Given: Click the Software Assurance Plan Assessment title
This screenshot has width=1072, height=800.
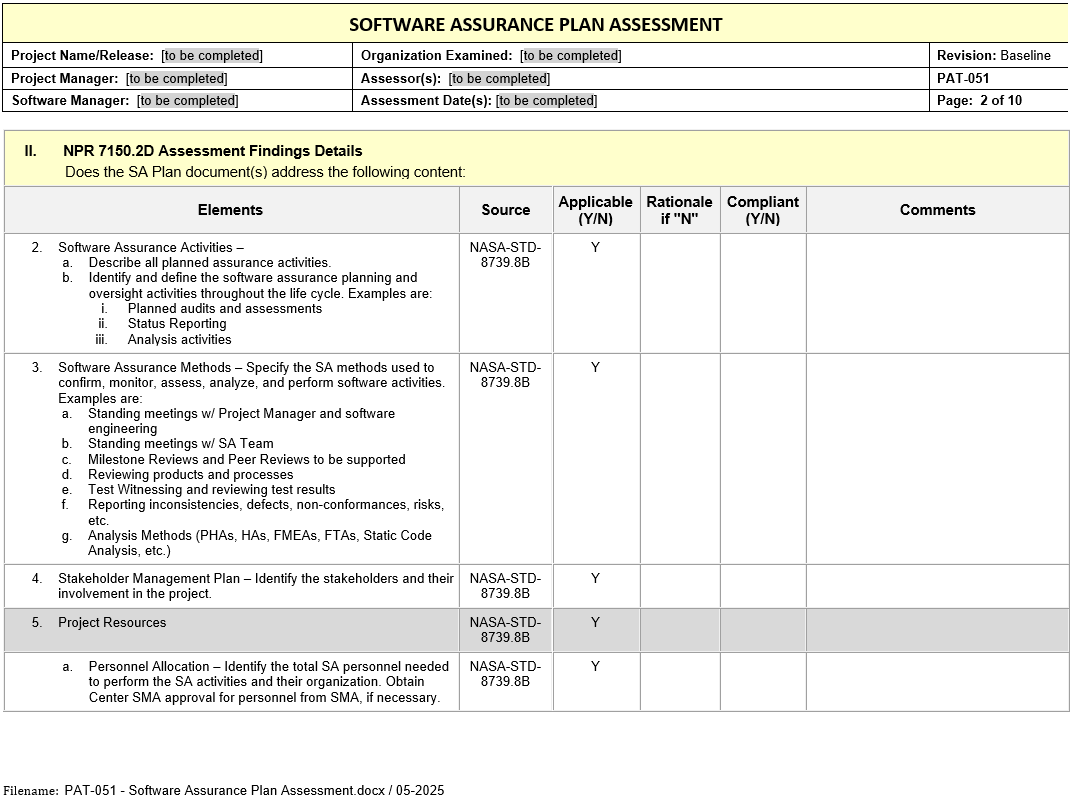Looking at the screenshot, I should (535, 25).
